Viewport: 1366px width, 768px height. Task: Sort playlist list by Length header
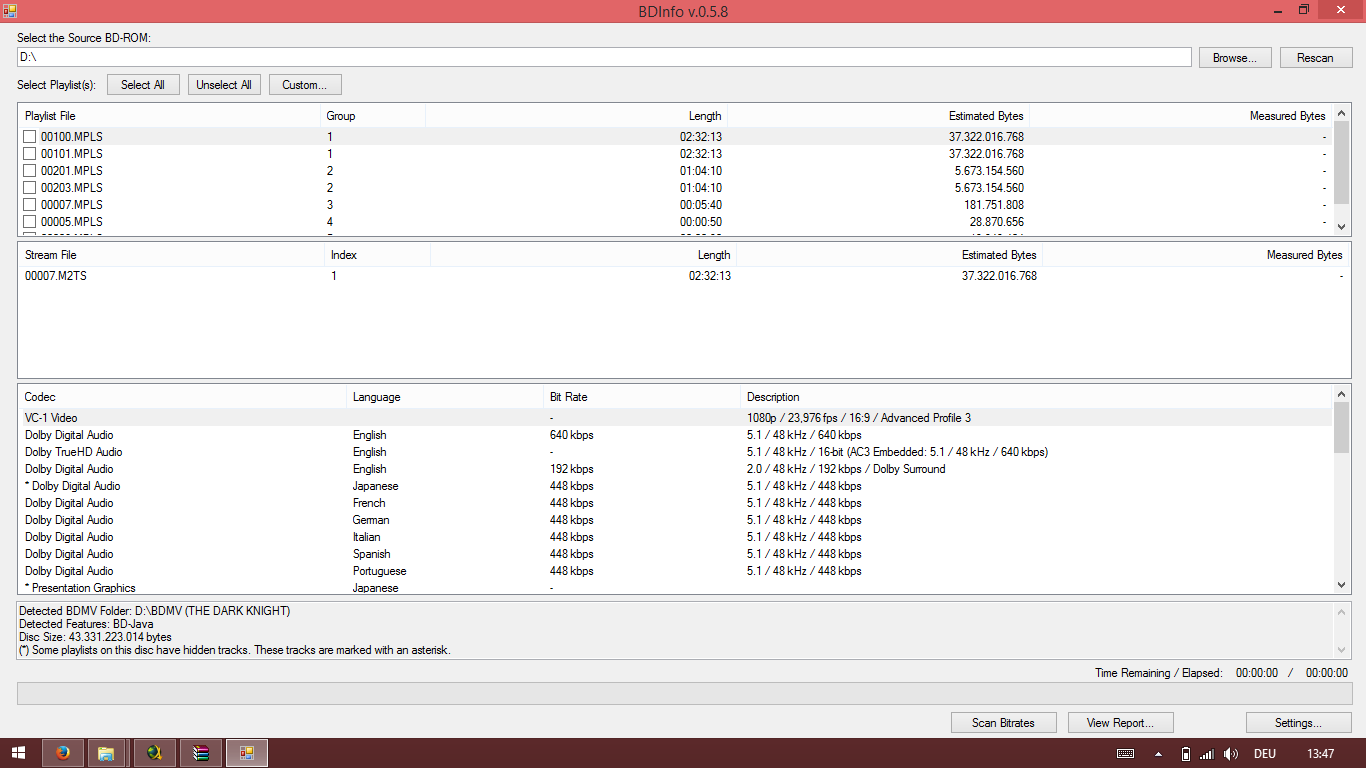pos(577,116)
